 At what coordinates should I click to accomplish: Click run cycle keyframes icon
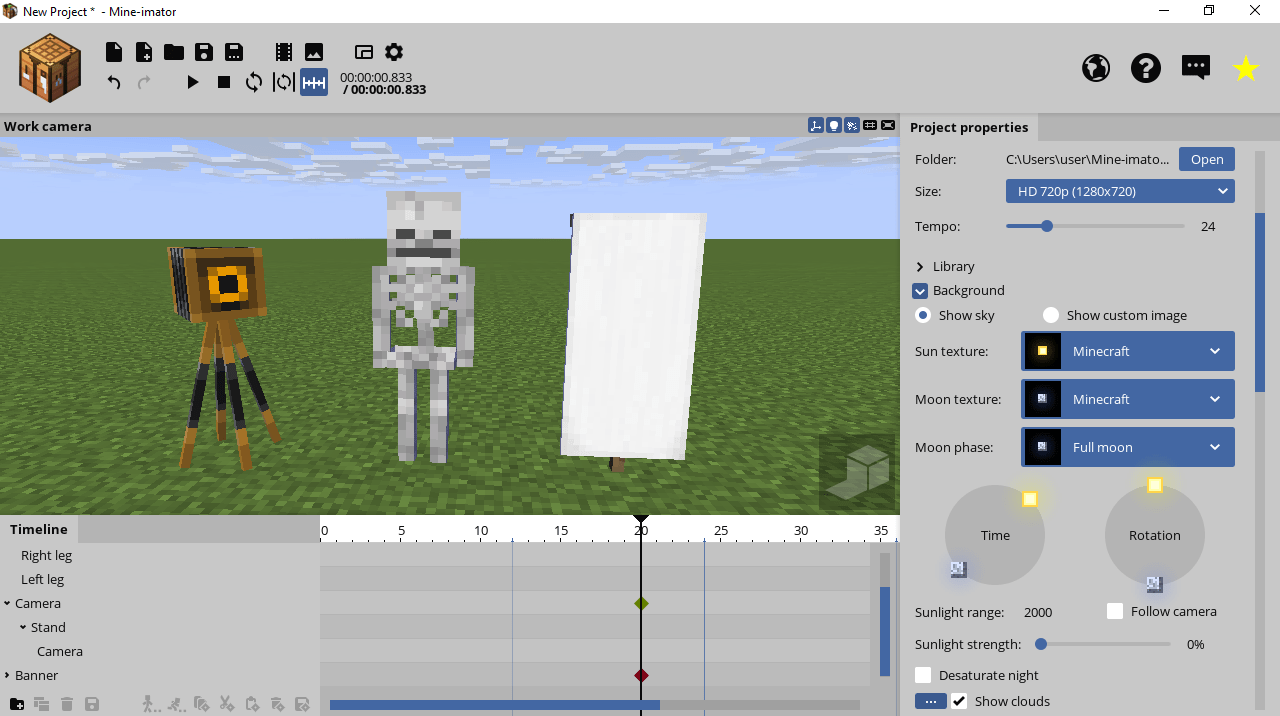pos(176,704)
